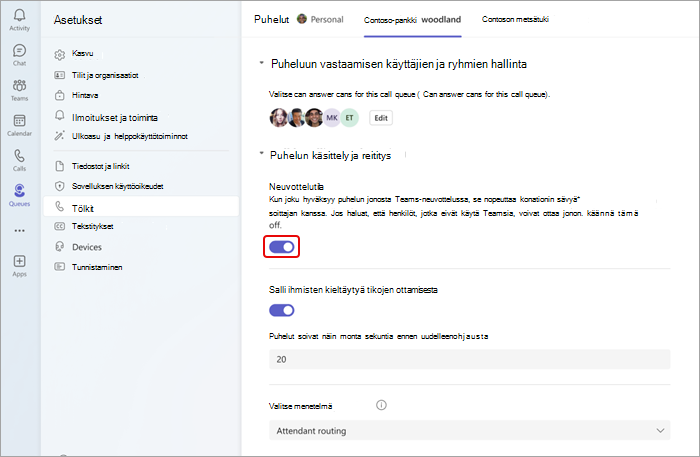Click the lock icon beside Hintava

59,95
